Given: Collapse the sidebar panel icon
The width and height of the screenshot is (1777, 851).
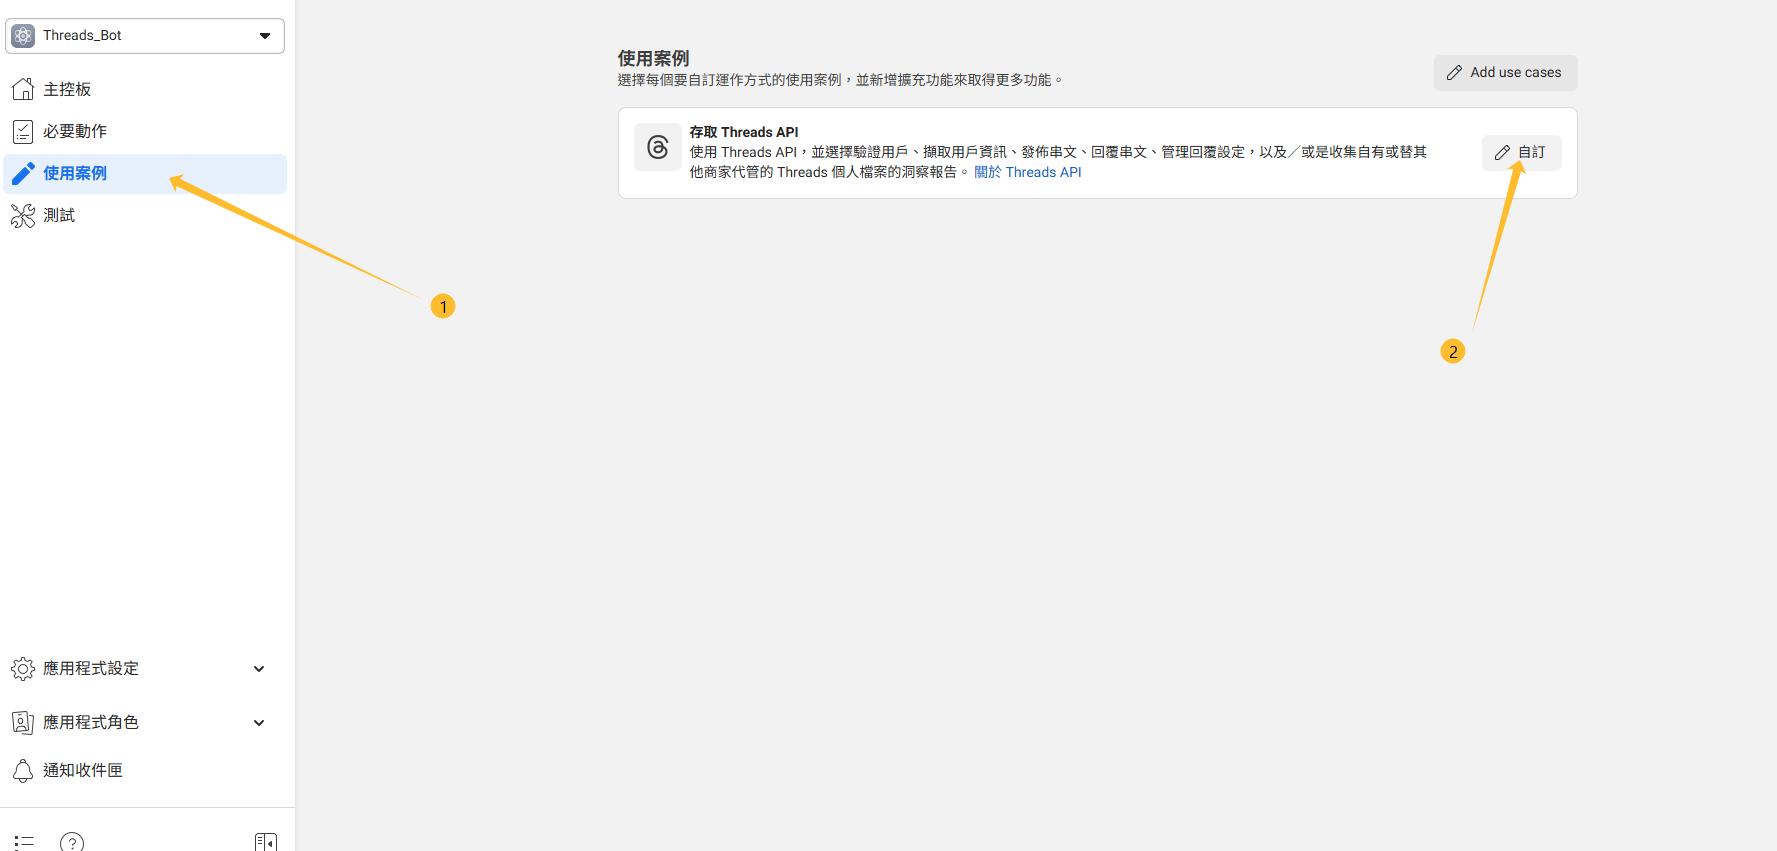Looking at the screenshot, I should click(x=265, y=843).
